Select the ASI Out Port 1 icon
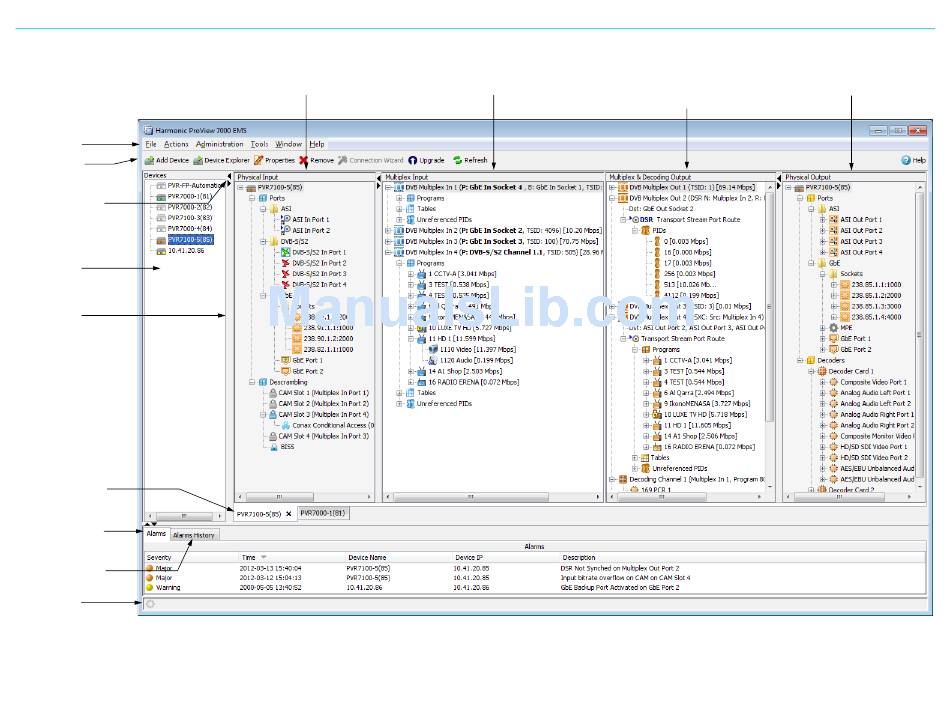The image size is (950, 721). (834, 220)
